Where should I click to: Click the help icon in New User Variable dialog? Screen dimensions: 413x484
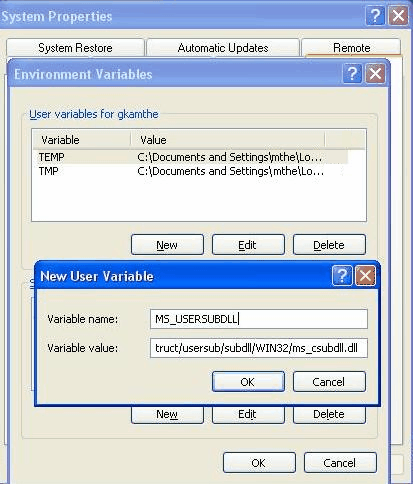click(x=342, y=276)
